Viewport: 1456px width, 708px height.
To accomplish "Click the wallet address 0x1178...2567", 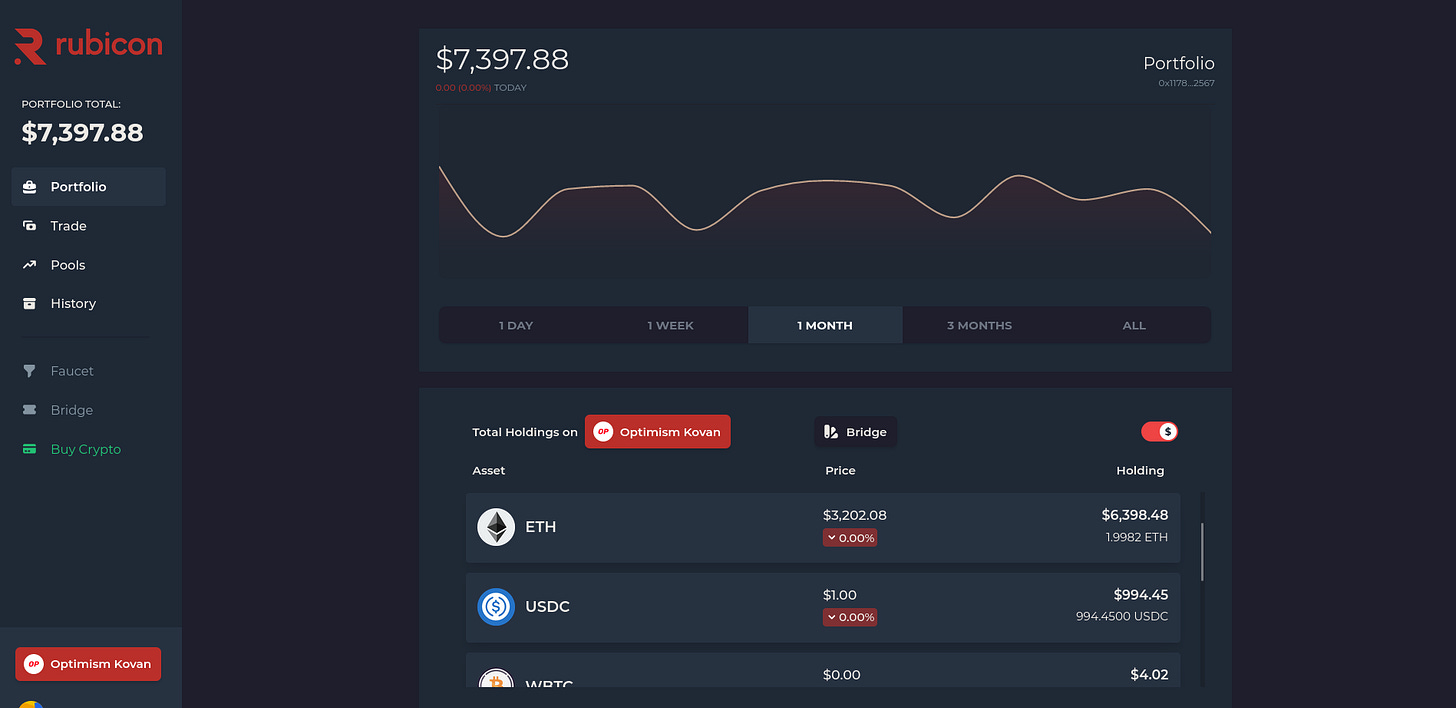I will 1186,83.
